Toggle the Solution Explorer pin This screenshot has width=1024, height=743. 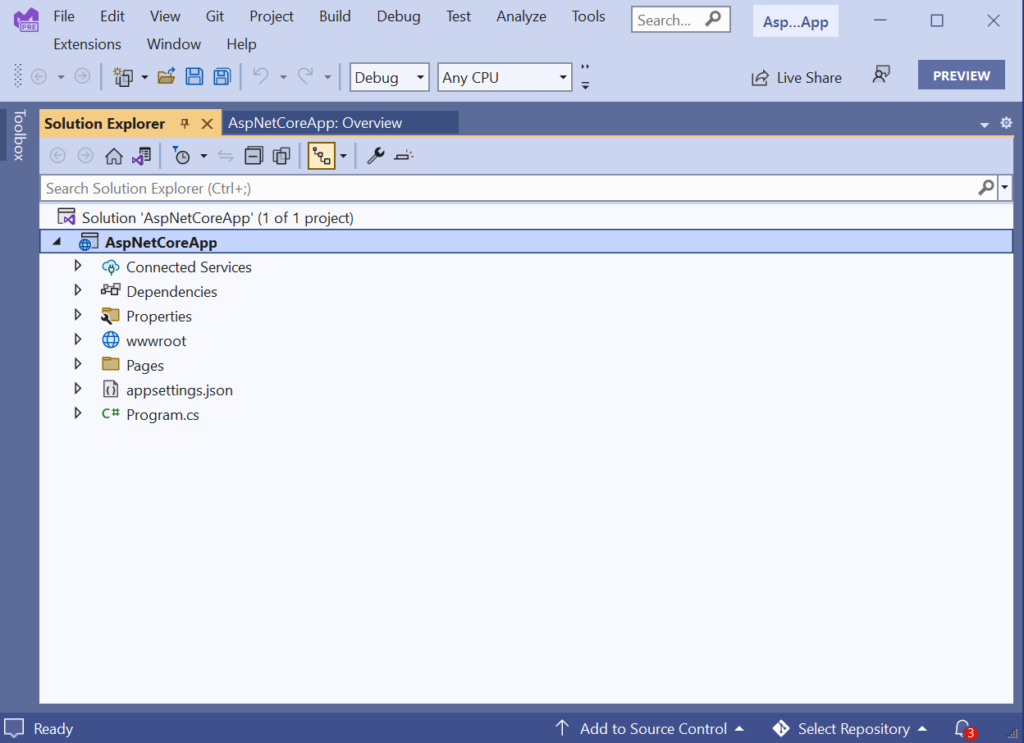tap(185, 124)
